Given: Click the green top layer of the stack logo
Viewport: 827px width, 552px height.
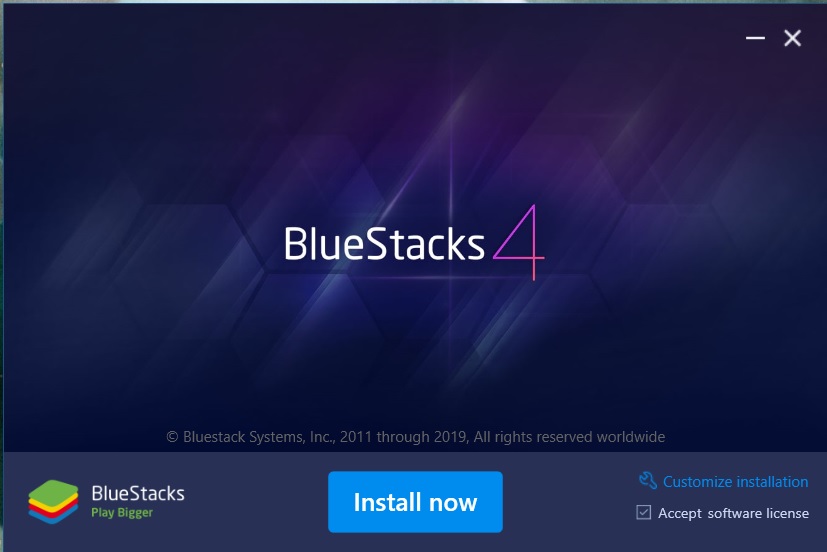Looking at the screenshot, I should click(x=53, y=492).
